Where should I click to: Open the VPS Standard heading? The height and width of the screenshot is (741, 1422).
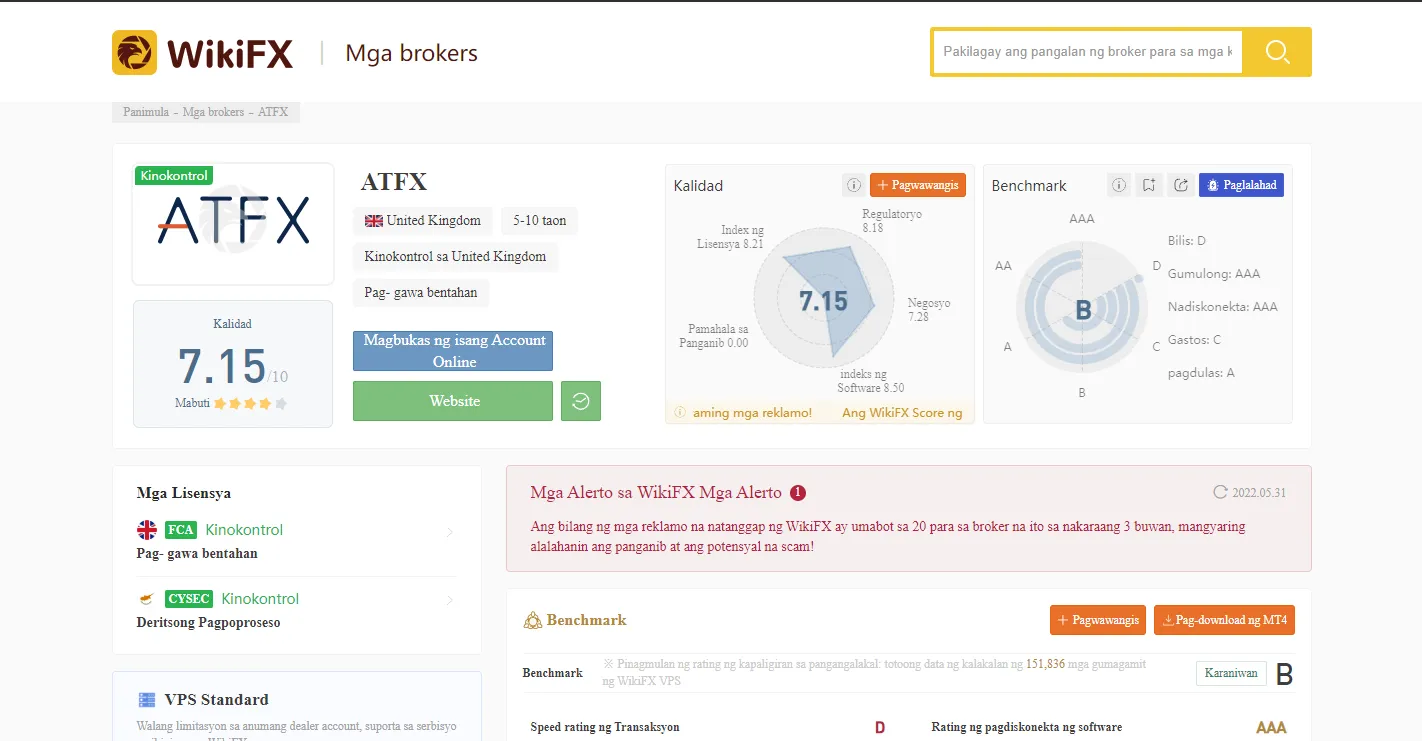pyautogui.click(x=216, y=700)
